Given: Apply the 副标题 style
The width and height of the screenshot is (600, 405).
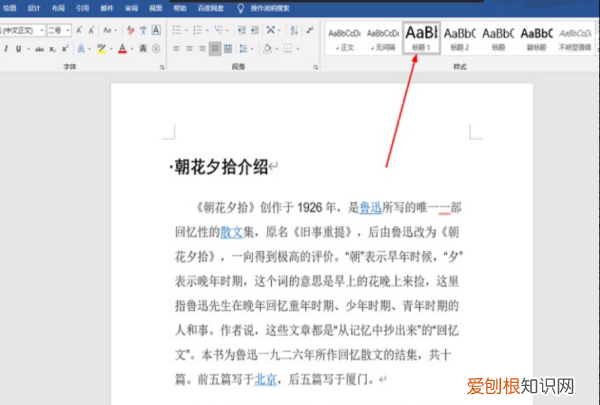Looking at the screenshot, I should tap(536, 39).
